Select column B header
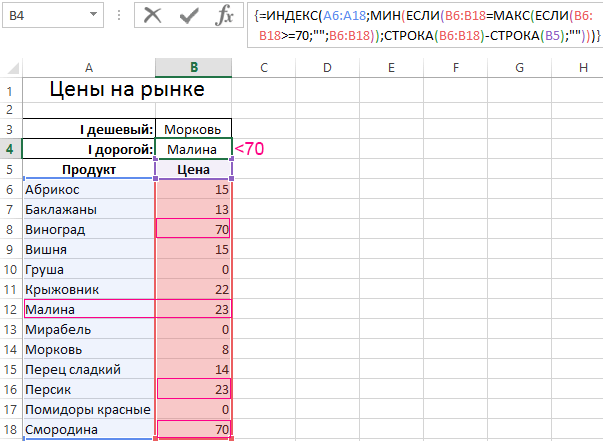 click(x=194, y=68)
